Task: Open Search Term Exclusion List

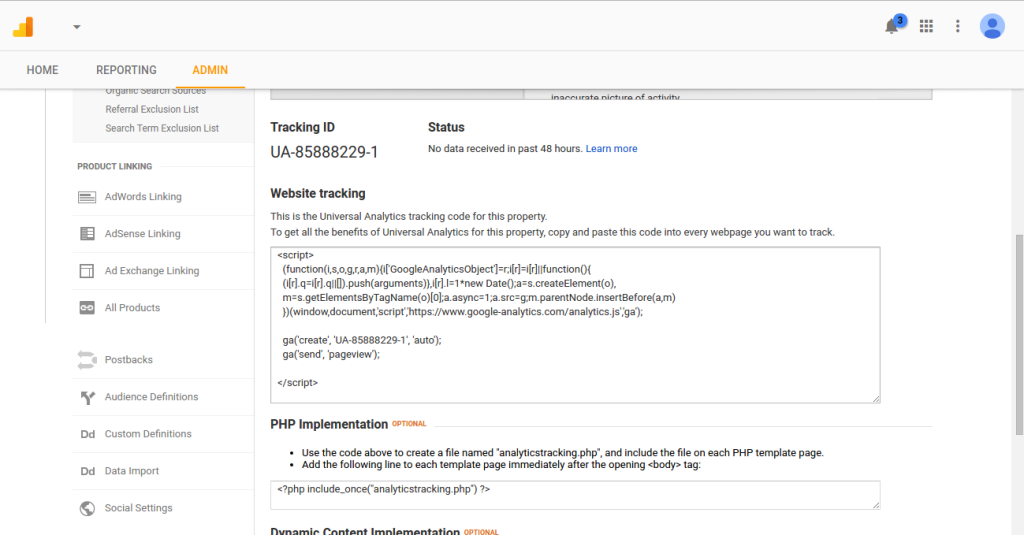Action: pyautogui.click(x=162, y=128)
